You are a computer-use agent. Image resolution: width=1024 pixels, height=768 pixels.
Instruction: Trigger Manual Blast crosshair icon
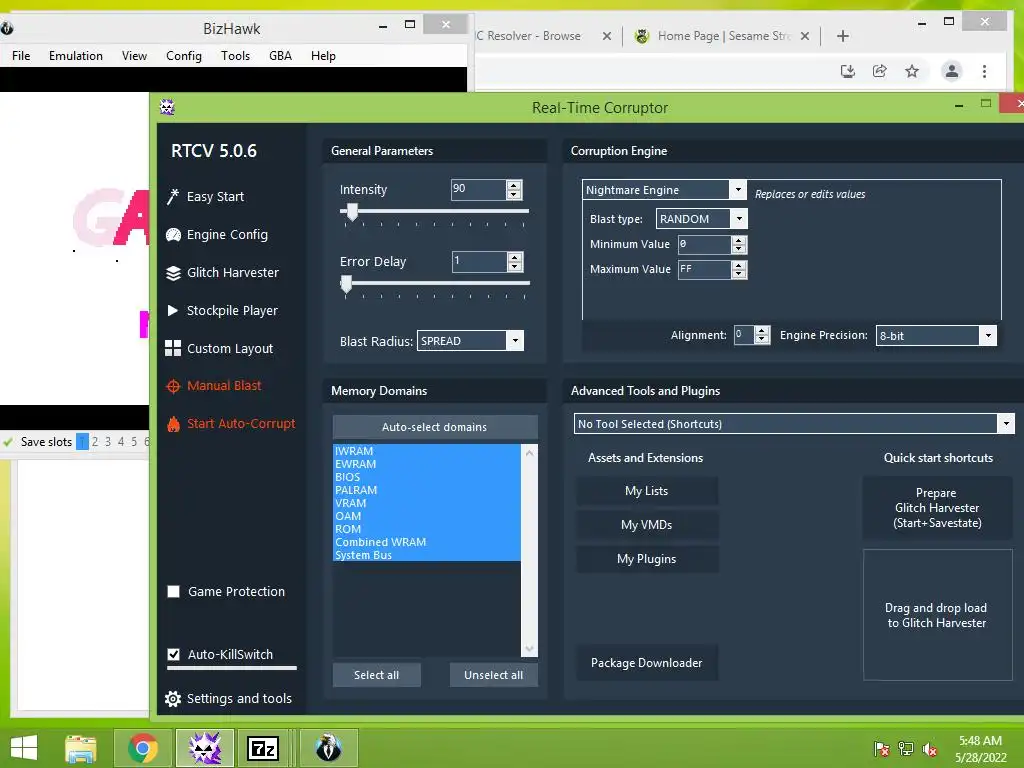173,387
